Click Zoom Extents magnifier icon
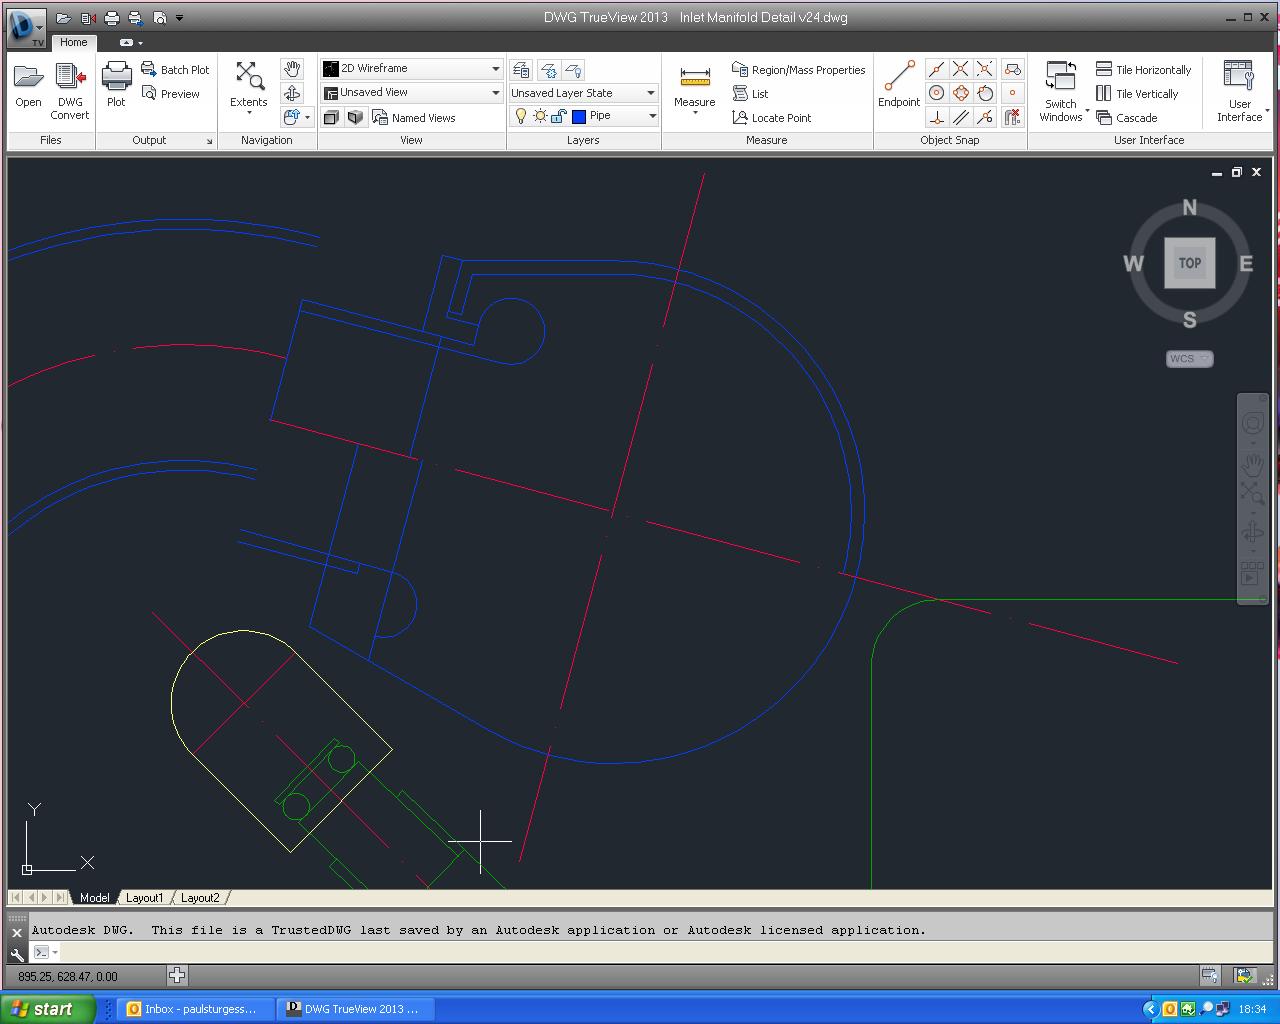This screenshot has height=1024, width=1280. click(x=249, y=77)
